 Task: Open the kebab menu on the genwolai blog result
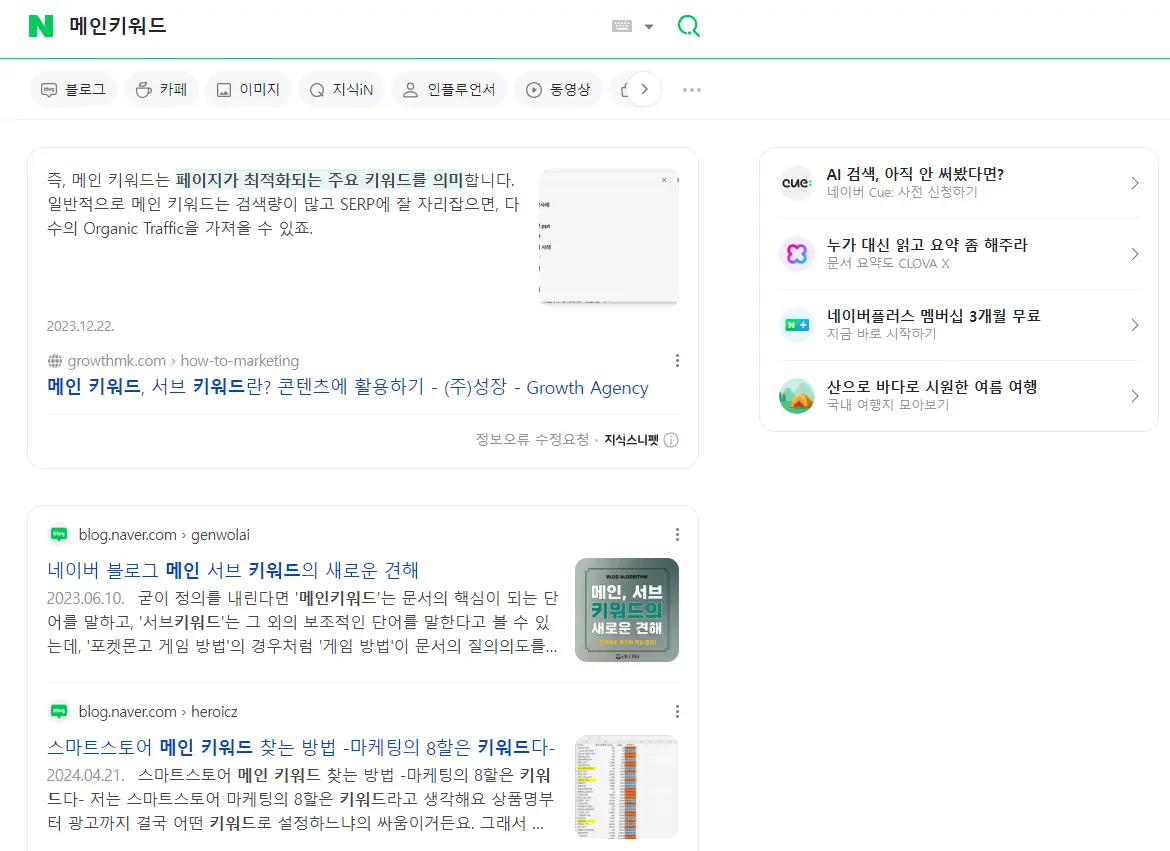677,533
